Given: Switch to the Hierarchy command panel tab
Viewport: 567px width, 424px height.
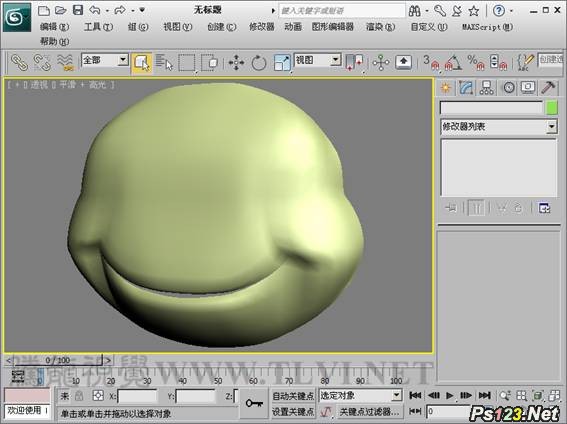Looking at the screenshot, I should (x=487, y=88).
